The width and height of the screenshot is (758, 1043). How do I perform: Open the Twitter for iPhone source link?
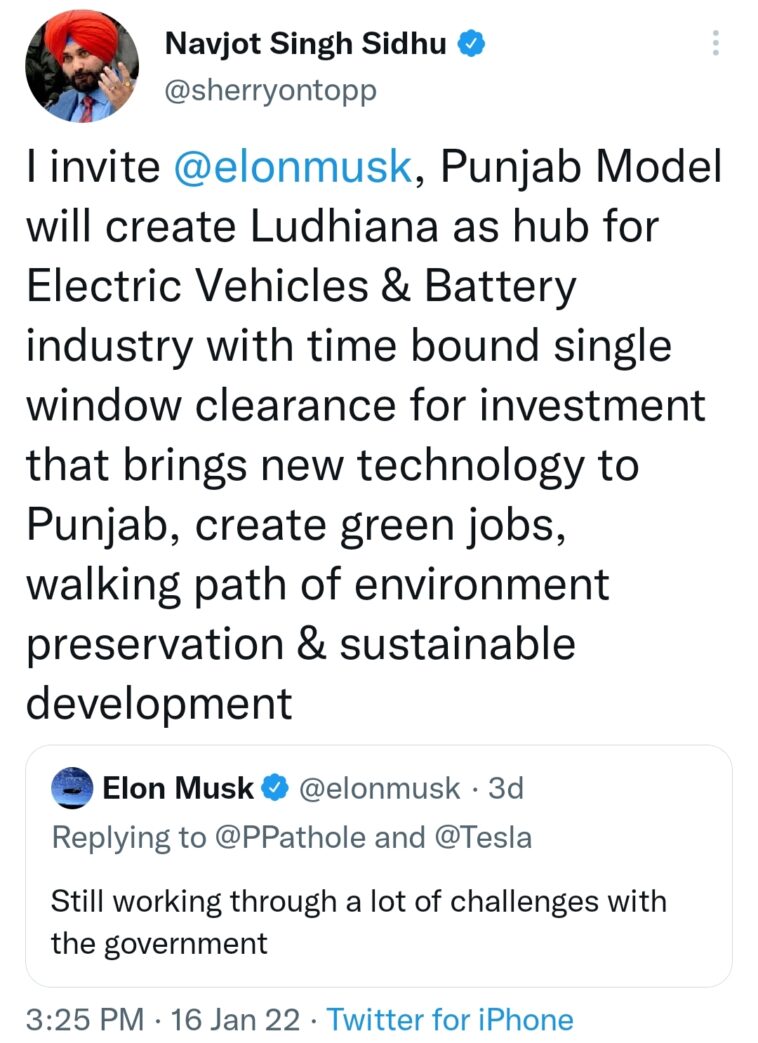click(451, 1019)
